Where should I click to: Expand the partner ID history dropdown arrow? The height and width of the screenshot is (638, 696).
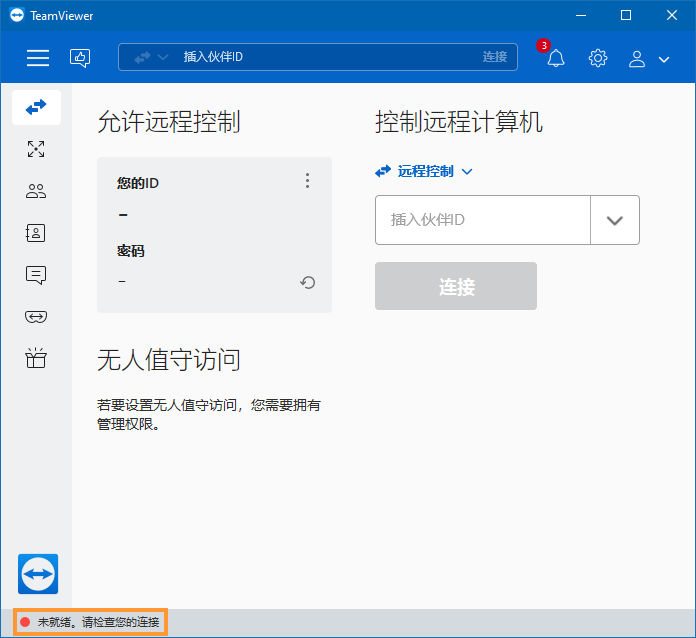[x=615, y=220]
